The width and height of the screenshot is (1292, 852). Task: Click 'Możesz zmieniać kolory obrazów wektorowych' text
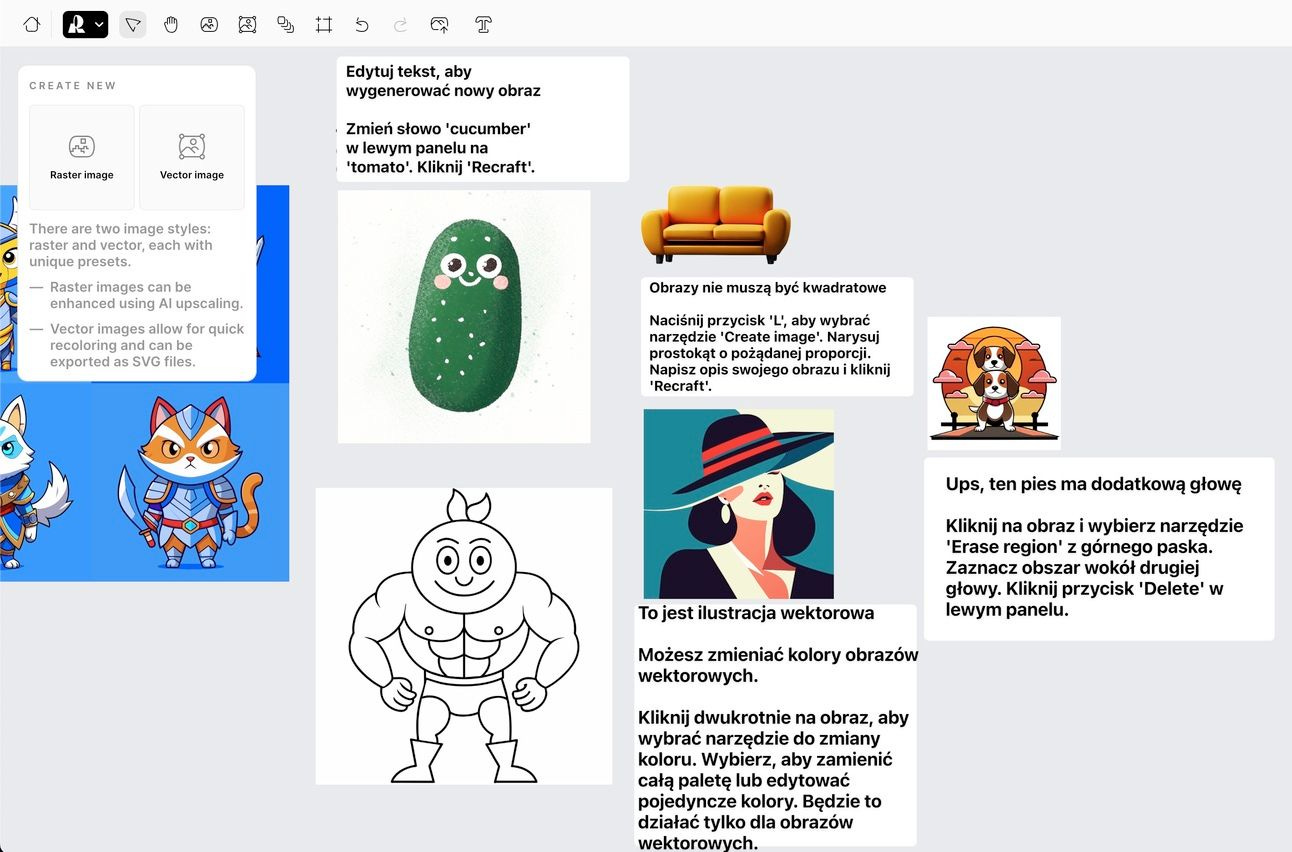tap(778, 665)
